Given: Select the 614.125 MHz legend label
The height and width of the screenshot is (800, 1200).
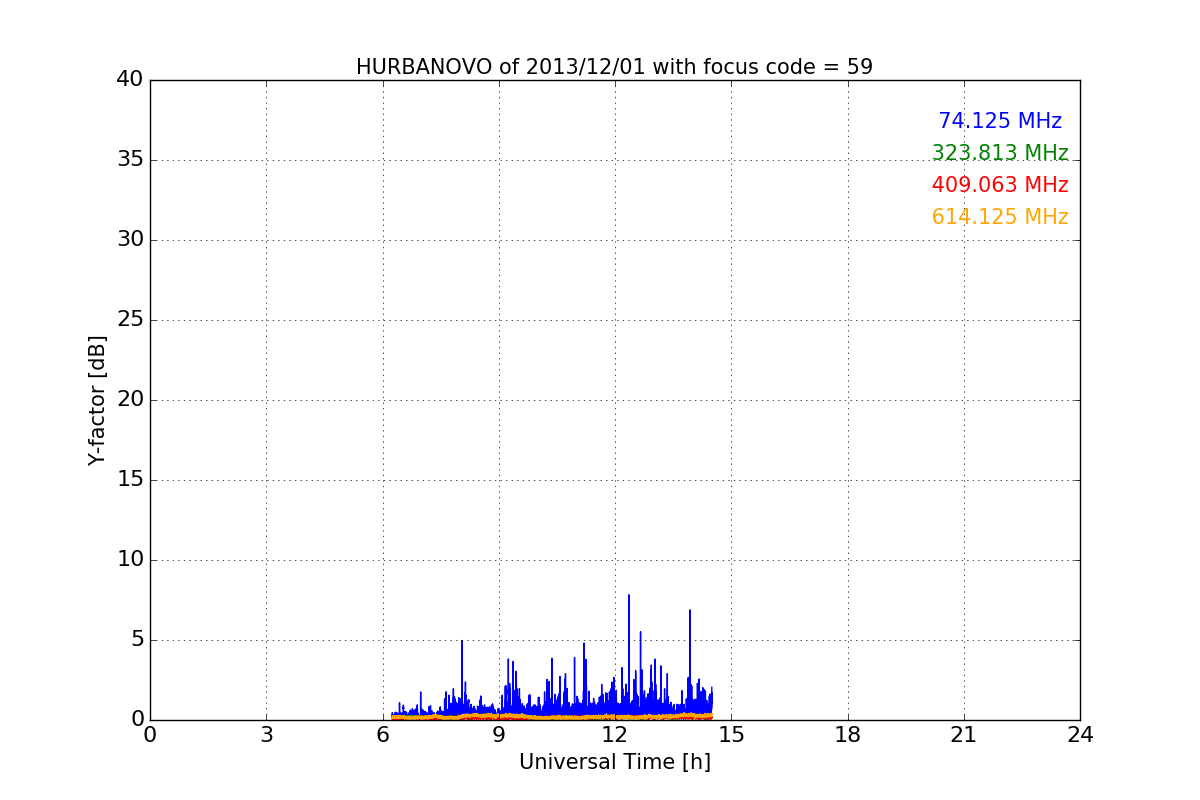Looking at the screenshot, I should pyautogui.click(x=1000, y=217).
